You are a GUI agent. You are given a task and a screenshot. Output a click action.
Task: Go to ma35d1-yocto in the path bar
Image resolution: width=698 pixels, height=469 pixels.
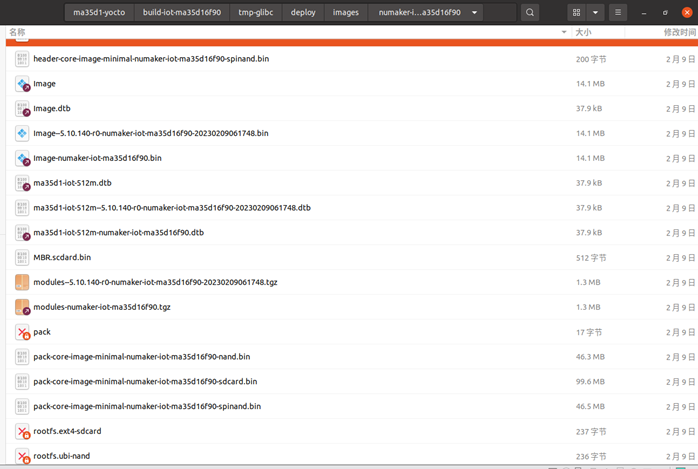(x=100, y=13)
